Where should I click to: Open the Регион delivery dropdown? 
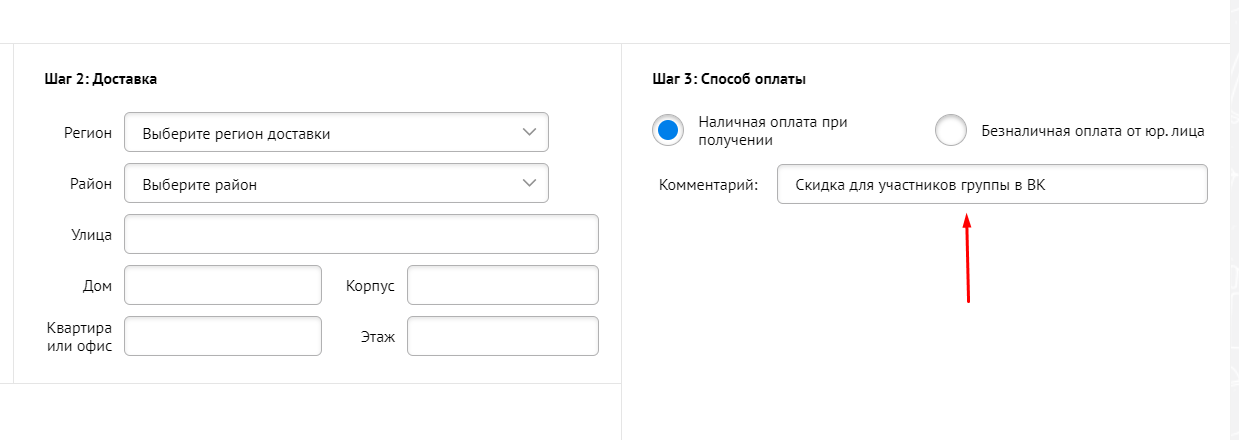[320, 132]
